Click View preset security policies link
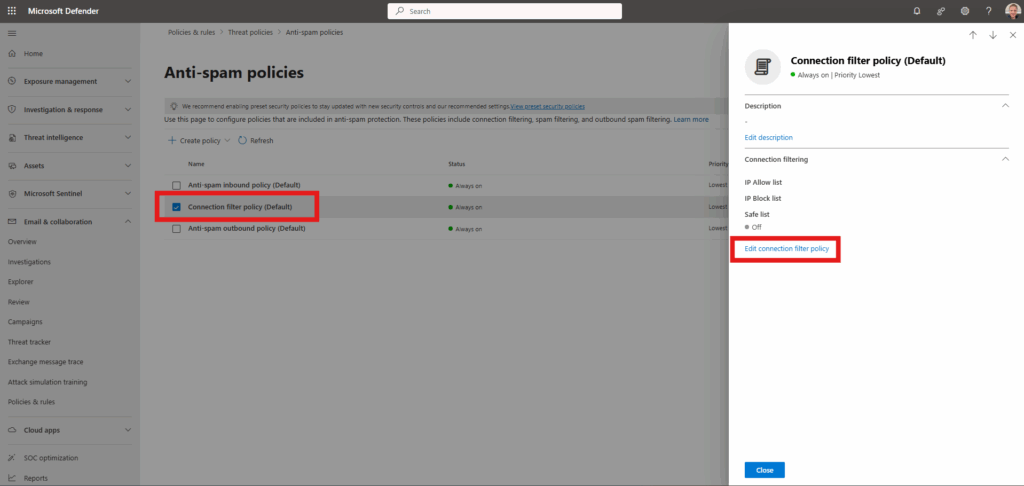This screenshot has height=486, width=1024. click(x=548, y=106)
